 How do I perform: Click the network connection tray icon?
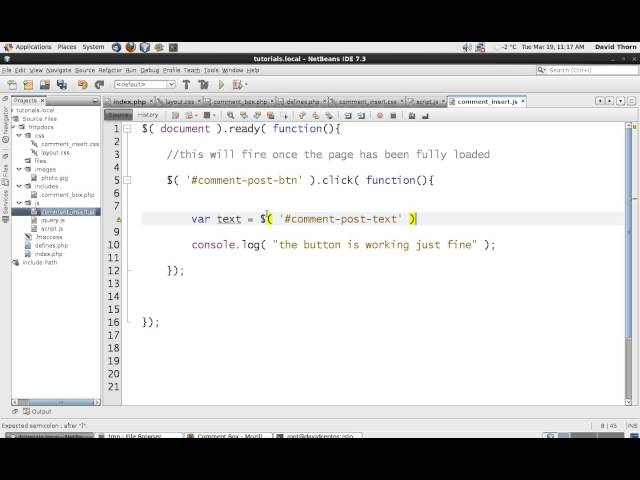(x=480, y=47)
